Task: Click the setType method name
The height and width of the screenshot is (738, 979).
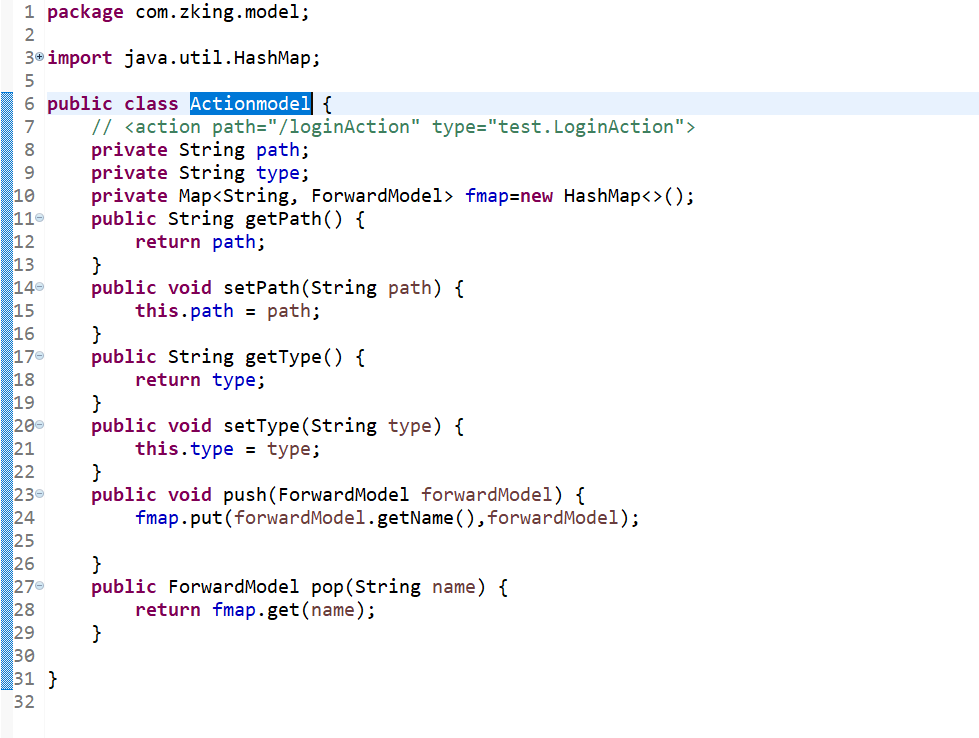Action: pos(262,426)
